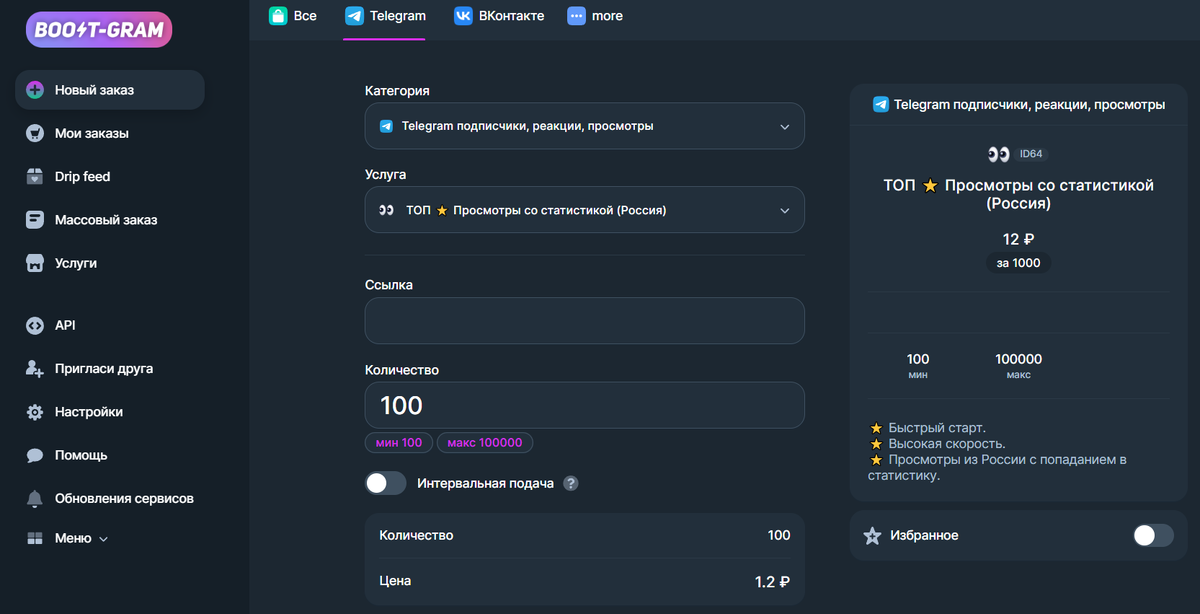Click the 100 value in the Количество summary row
Viewport: 1200px width, 614px height.
(779, 535)
